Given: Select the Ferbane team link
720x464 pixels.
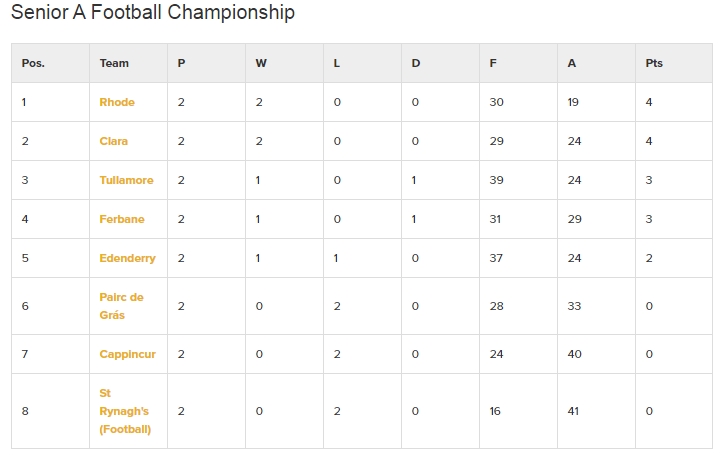Looking at the screenshot, I should tap(122, 219).
